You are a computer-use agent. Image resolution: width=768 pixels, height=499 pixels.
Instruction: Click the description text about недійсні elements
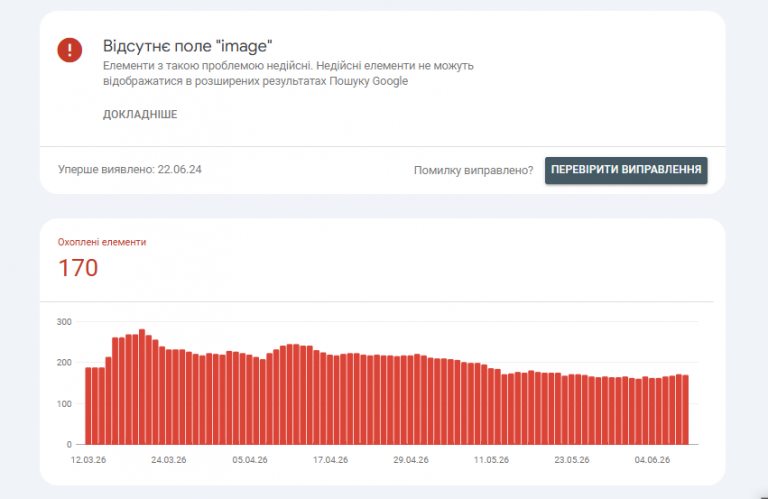288,73
